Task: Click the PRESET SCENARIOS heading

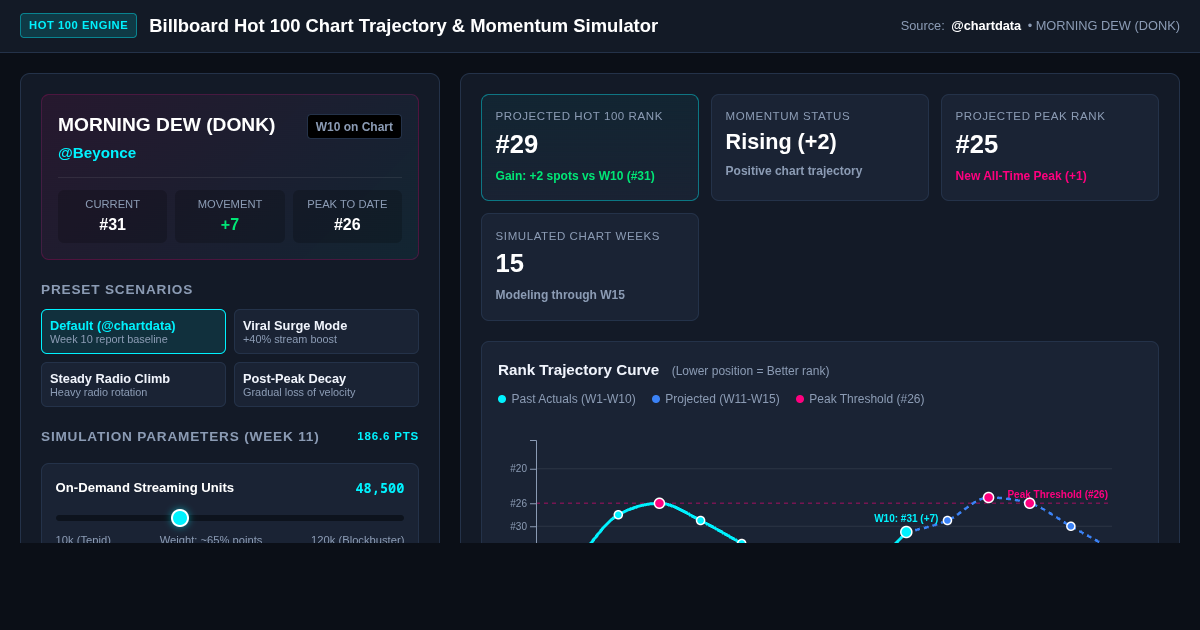Action: click(x=117, y=290)
